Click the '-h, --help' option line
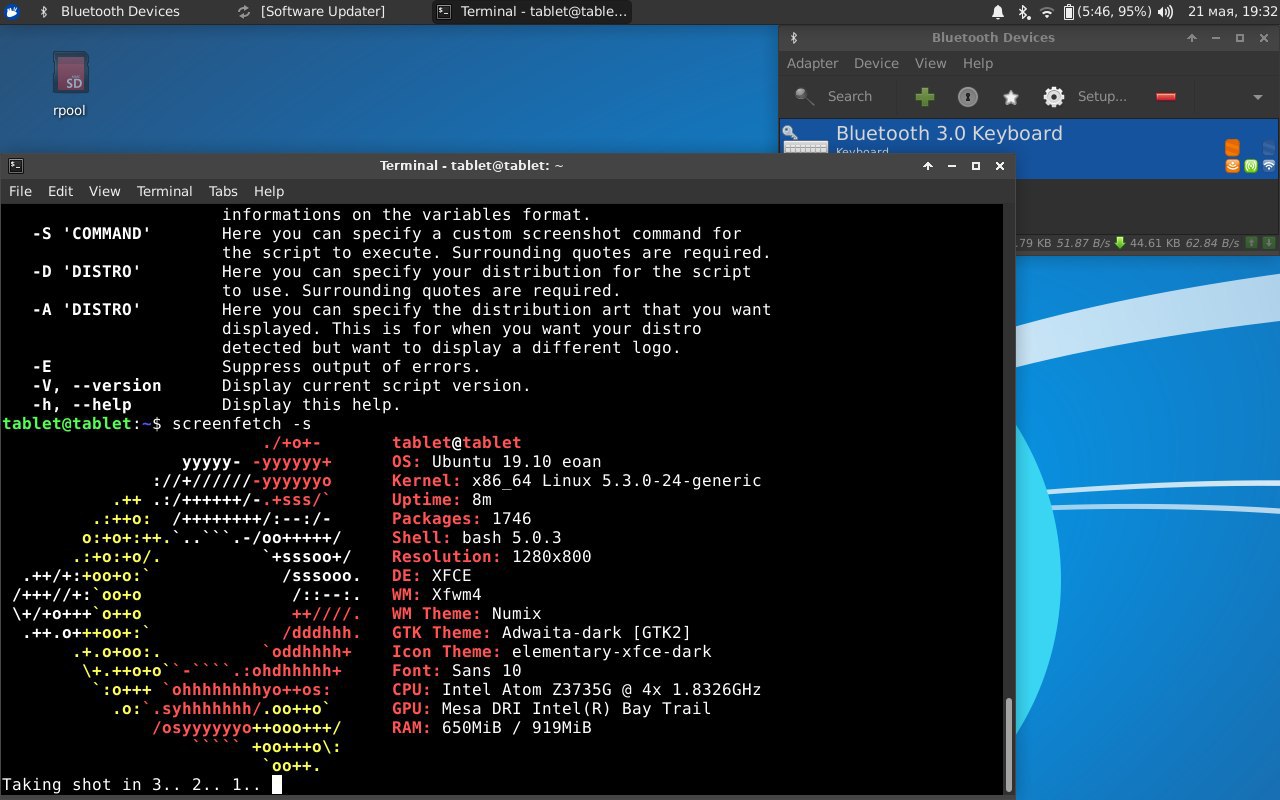The image size is (1280, 800). [216, 405]
